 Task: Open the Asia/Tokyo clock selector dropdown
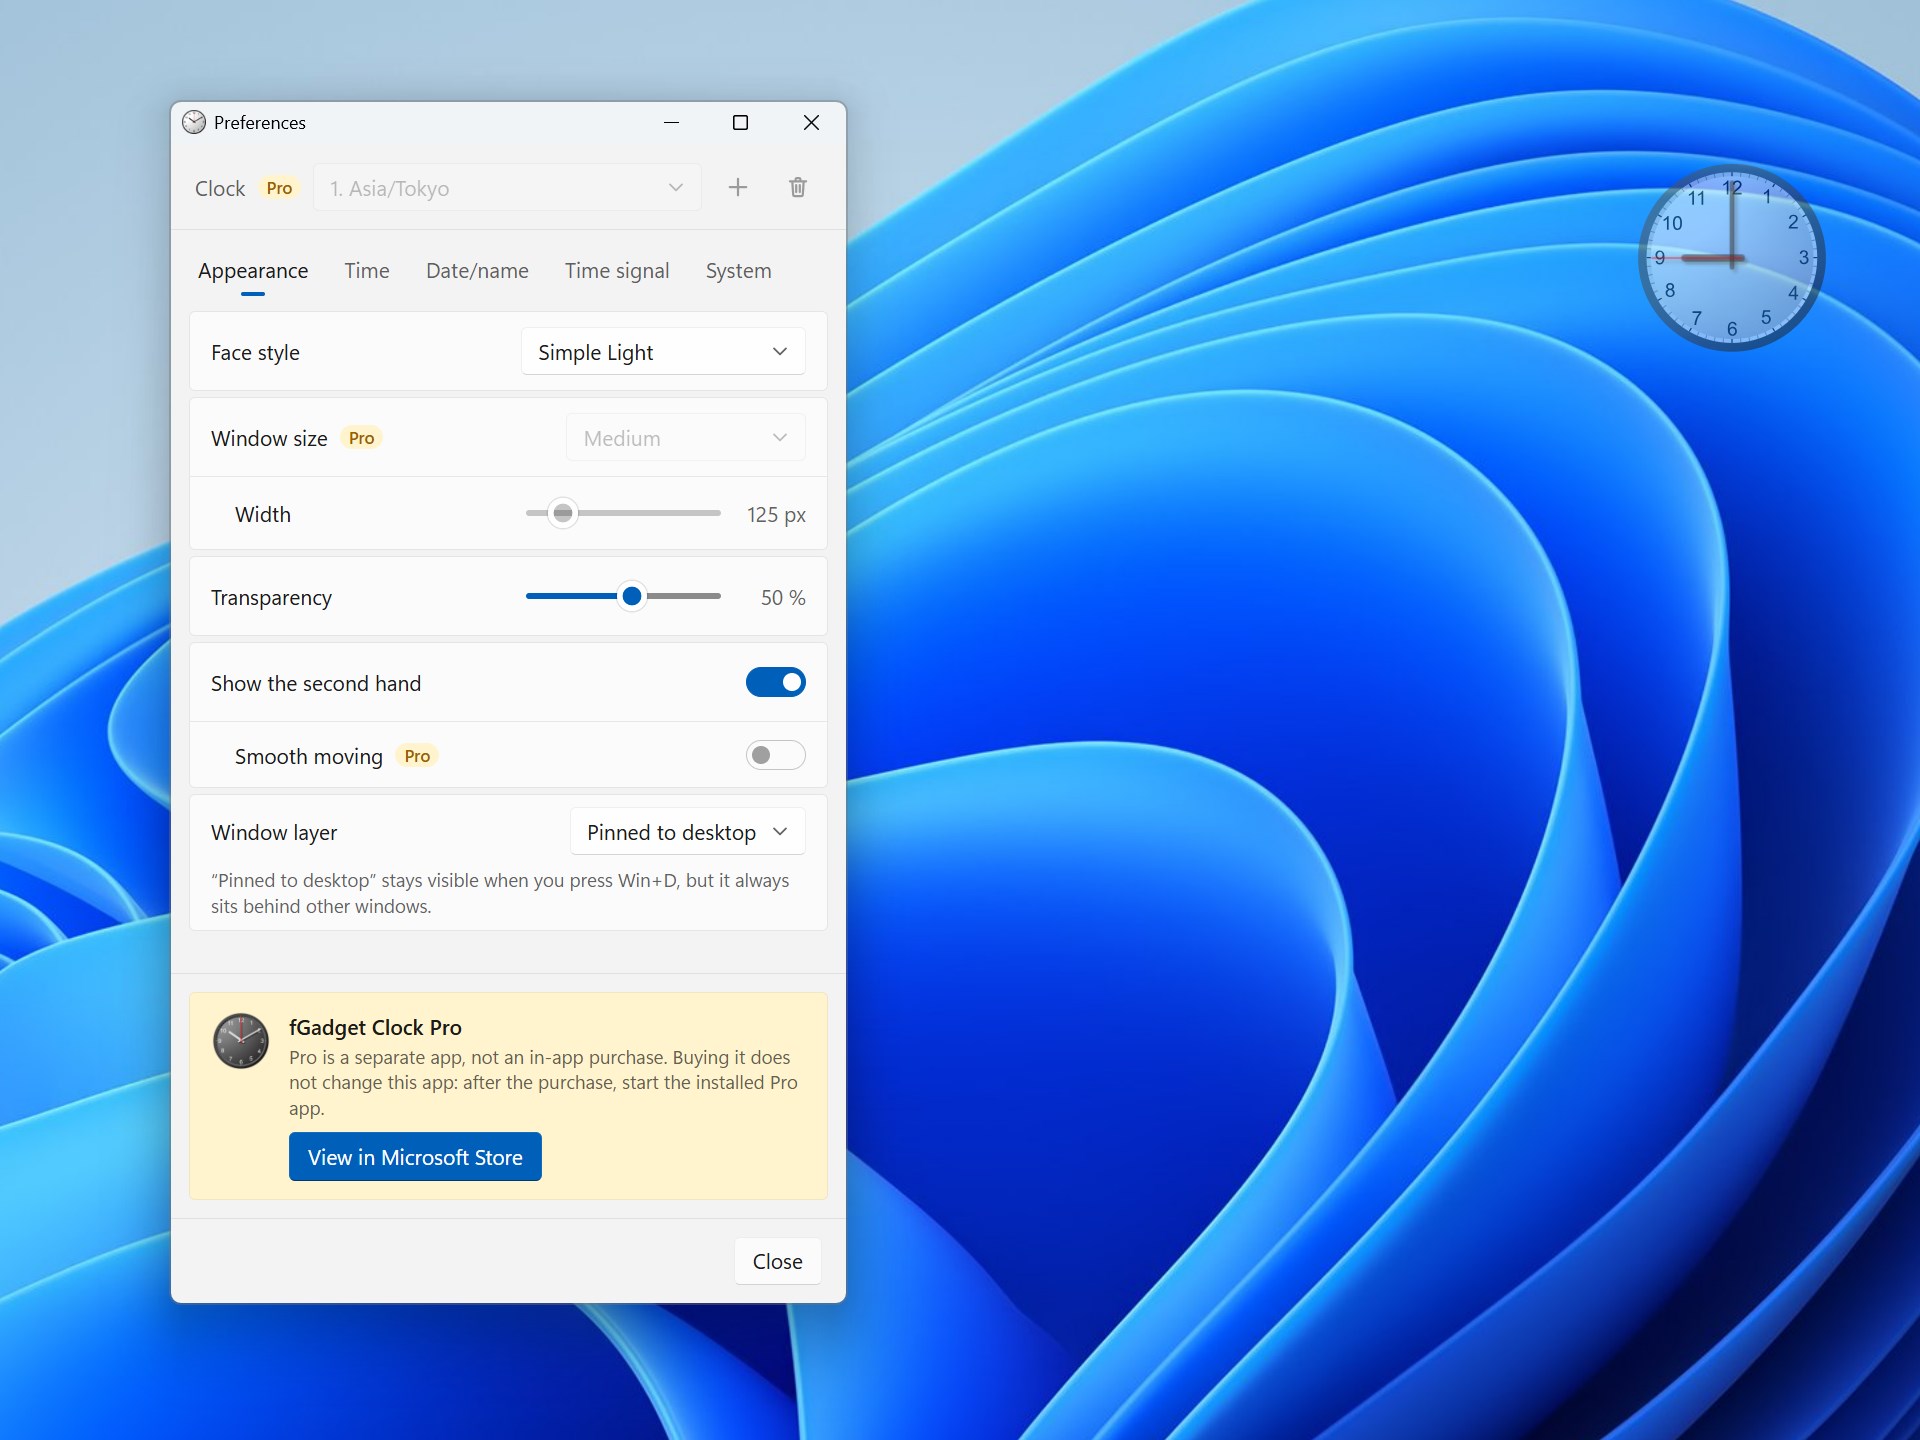[x=507, y=188]
